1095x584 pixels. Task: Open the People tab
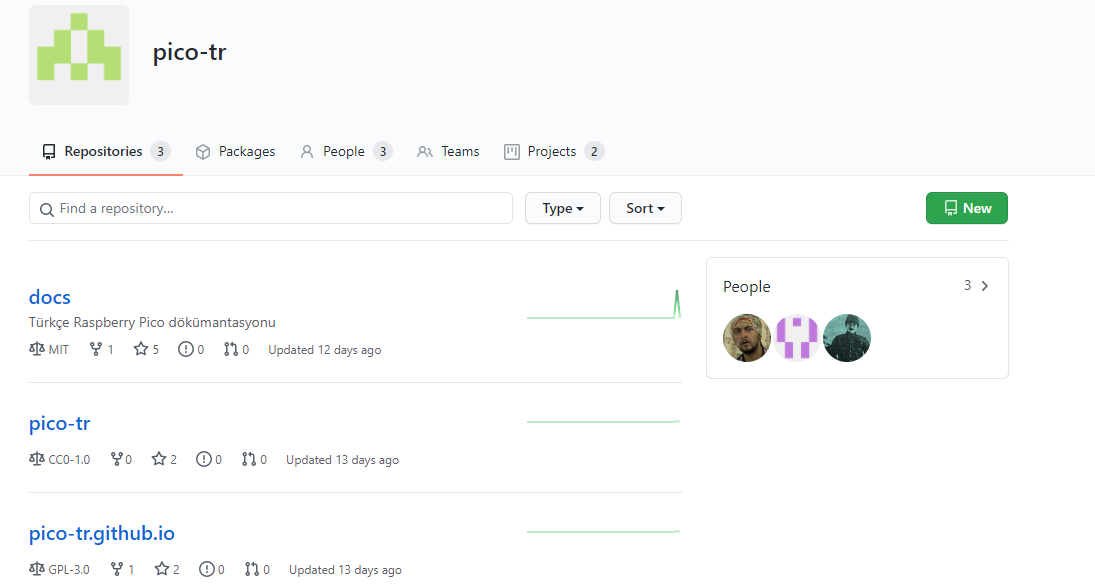[x=346, y=152]
